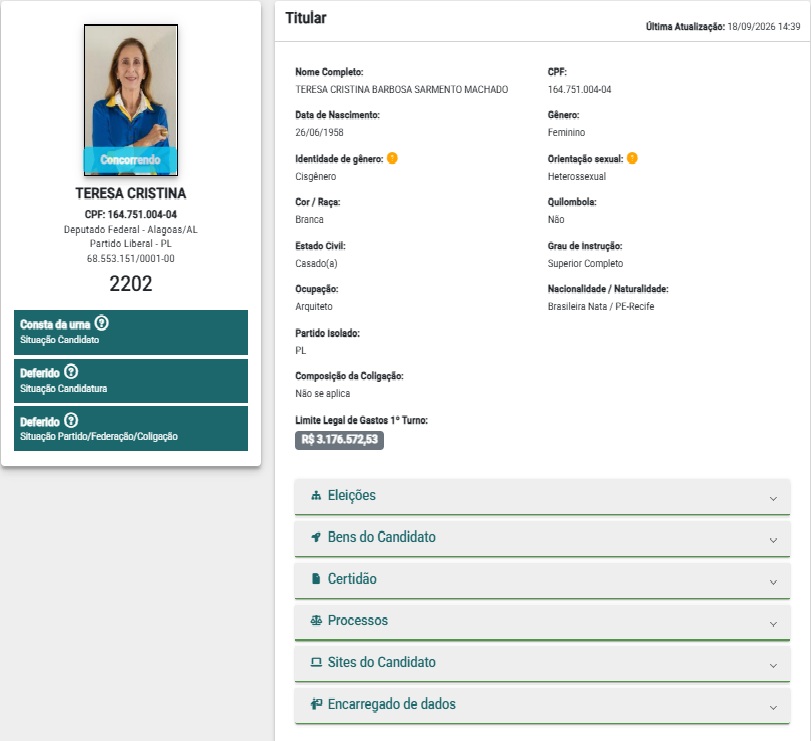This screenshot has width=811, height=741.
Task: Expand Eleições section with chevron
Action: coord(773,499)
